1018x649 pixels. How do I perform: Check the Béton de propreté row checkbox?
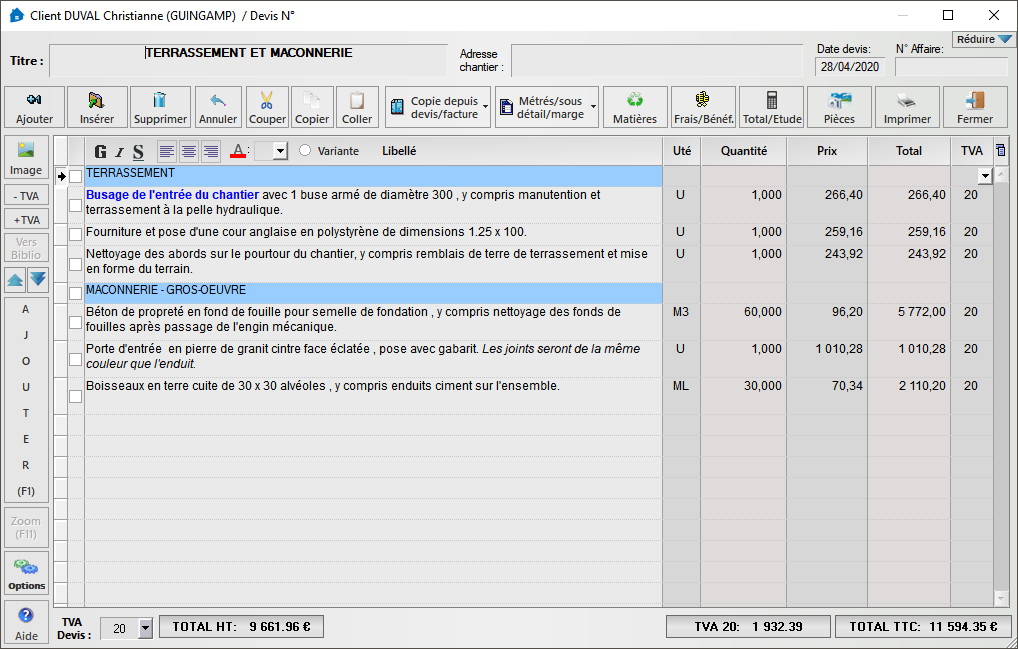pyautogui.click(x=76, y=323)
